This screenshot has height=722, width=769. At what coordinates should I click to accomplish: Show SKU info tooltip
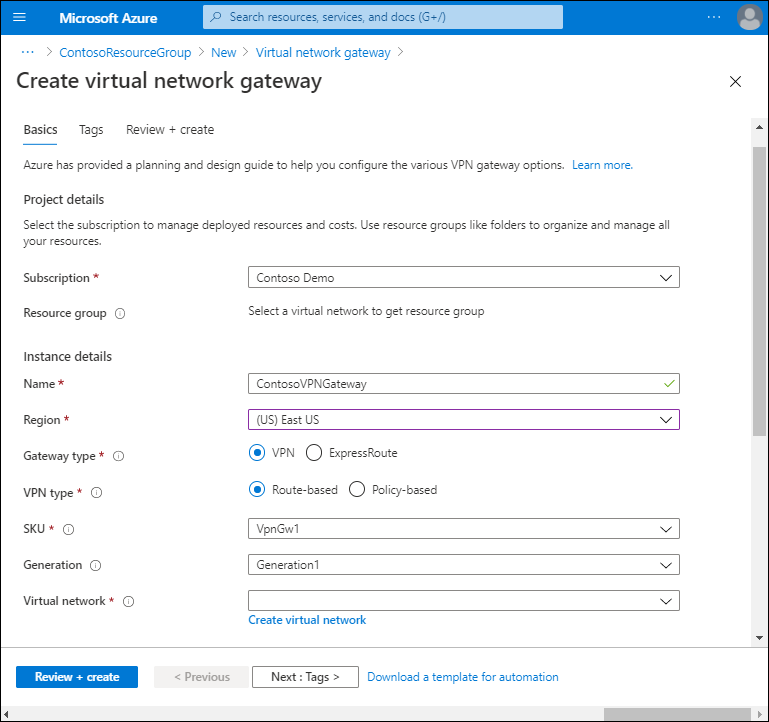tap(69, 529)
